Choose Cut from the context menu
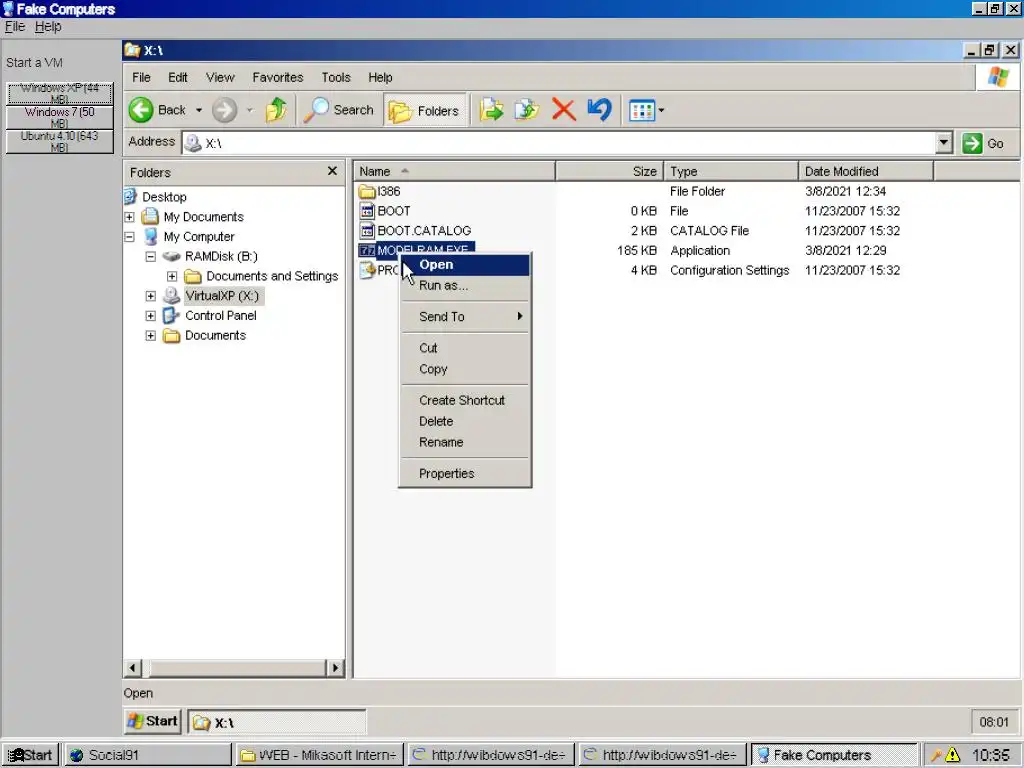The width and height of the screenshot is (1024, 768). pyautogui.click(x=465, y=348)
